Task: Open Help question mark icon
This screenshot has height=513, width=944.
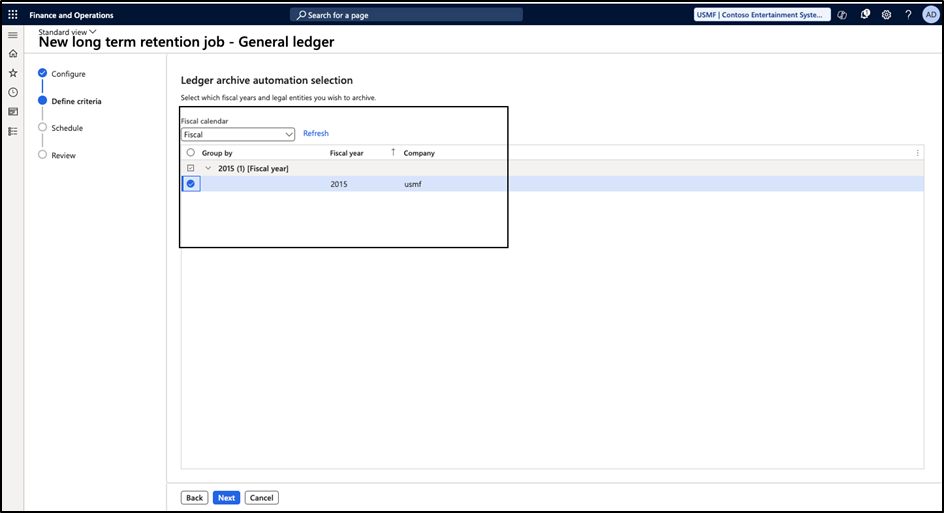Action: coord(908,15)
